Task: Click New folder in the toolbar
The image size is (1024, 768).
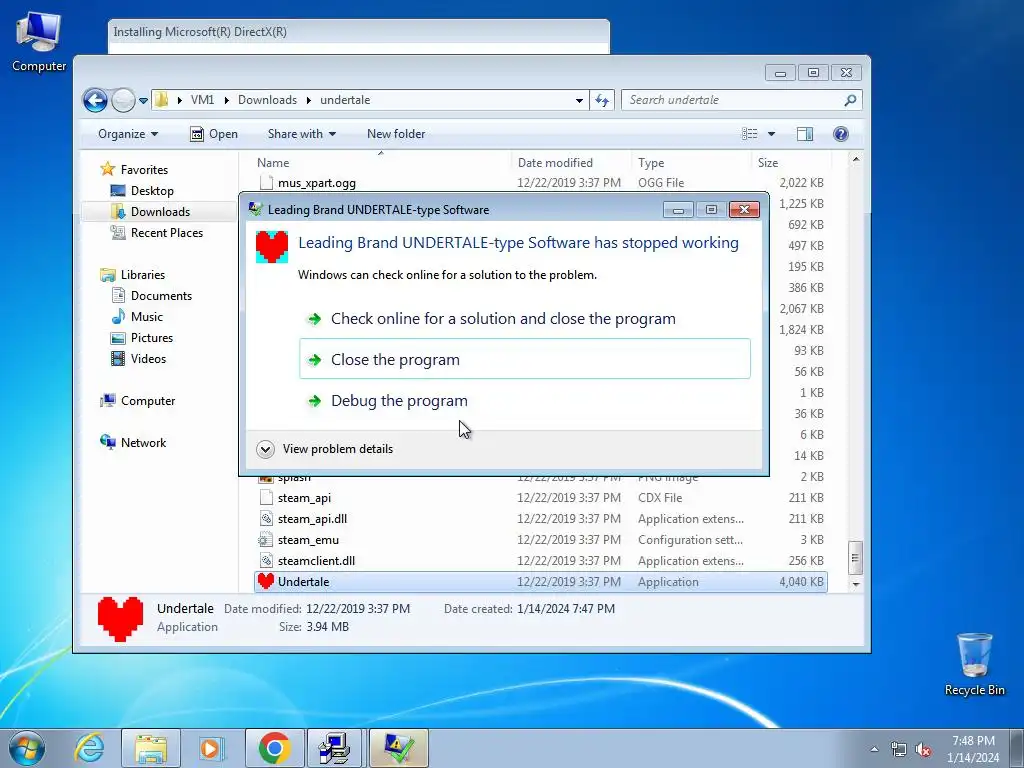Action: 396,134
